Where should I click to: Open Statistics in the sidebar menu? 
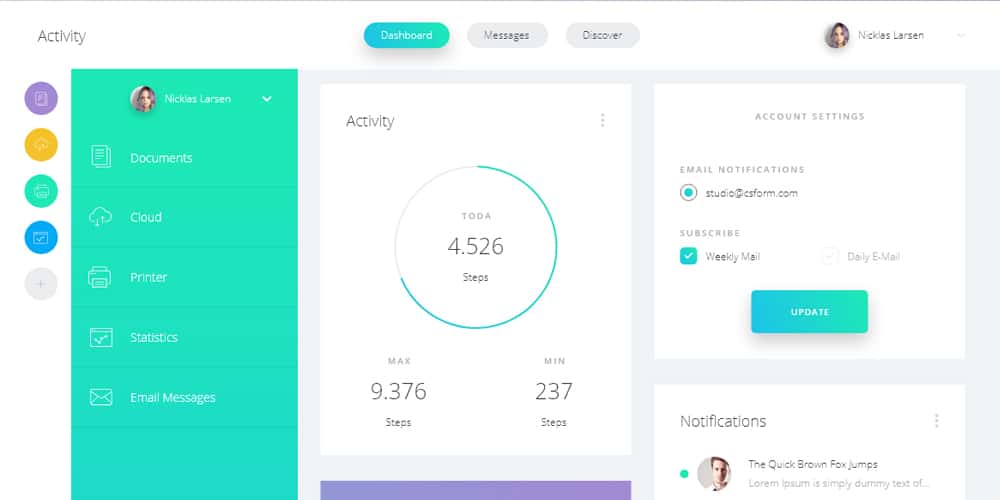(x=184, y=337)
